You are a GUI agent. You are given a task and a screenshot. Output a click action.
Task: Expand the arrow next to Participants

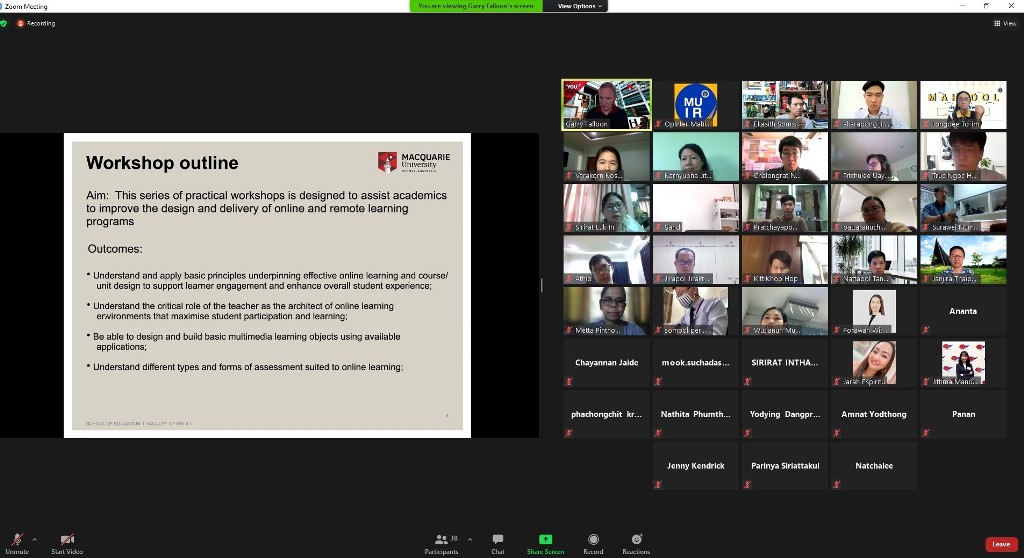(469, 539)
